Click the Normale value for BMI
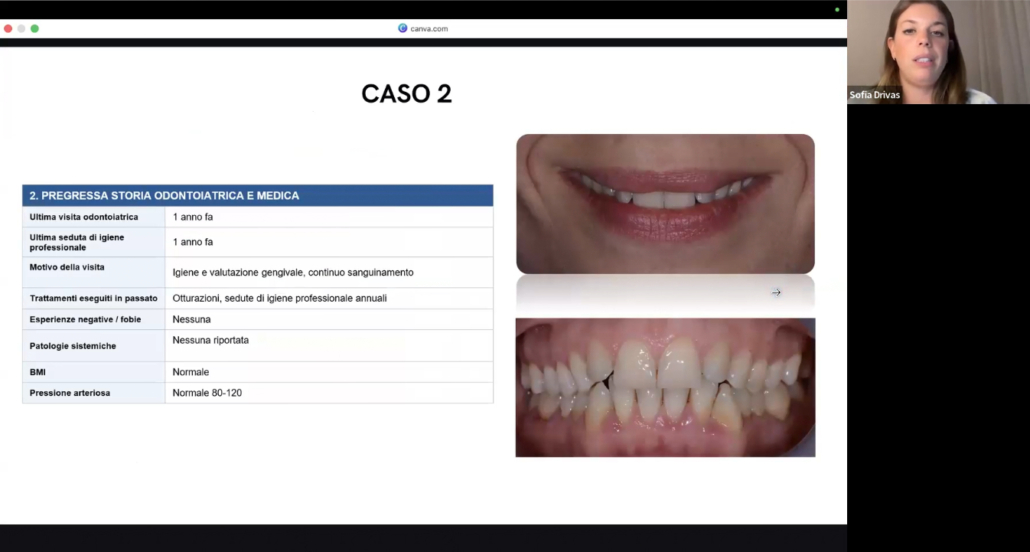This screenshot has height=552, width=1030. click(190, 372)
